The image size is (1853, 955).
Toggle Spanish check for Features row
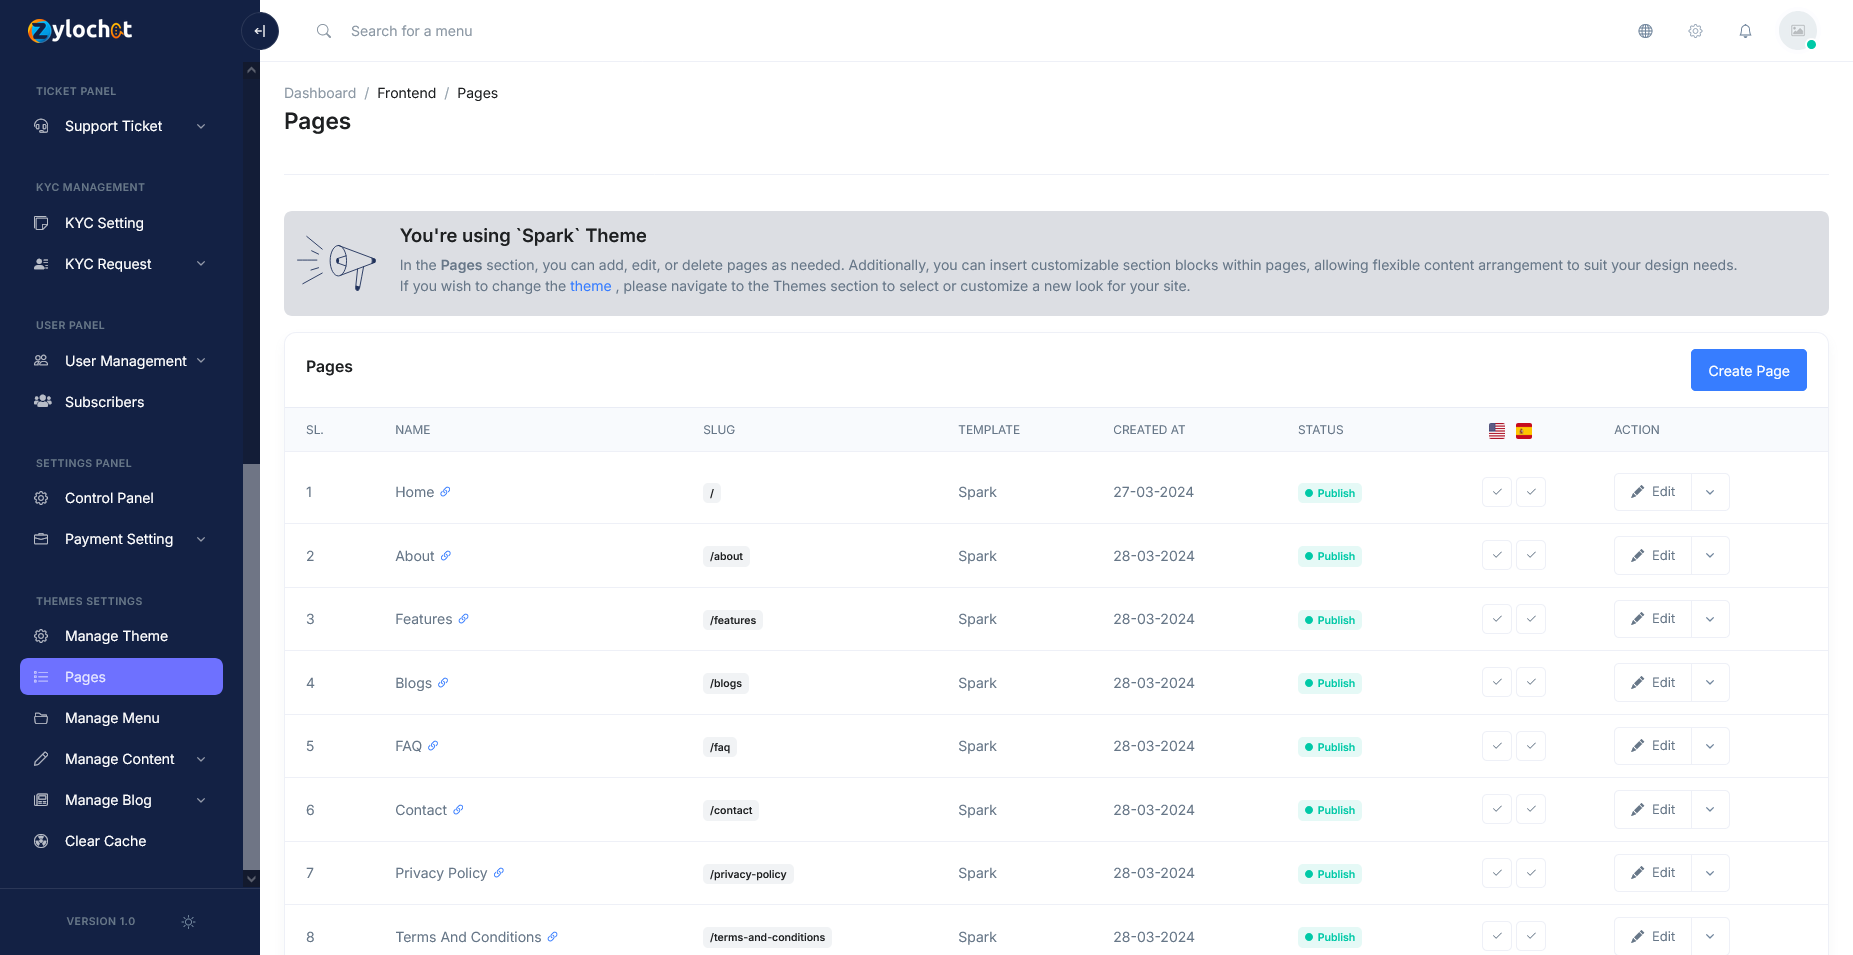[1531, 619]
